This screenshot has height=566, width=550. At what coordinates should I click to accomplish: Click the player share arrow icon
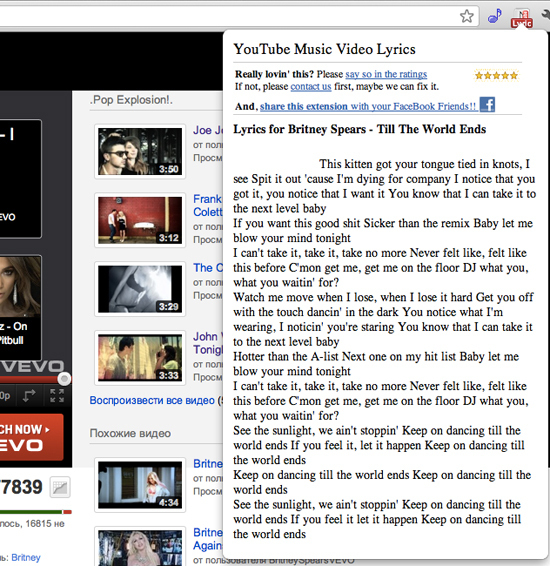point(29,396)
